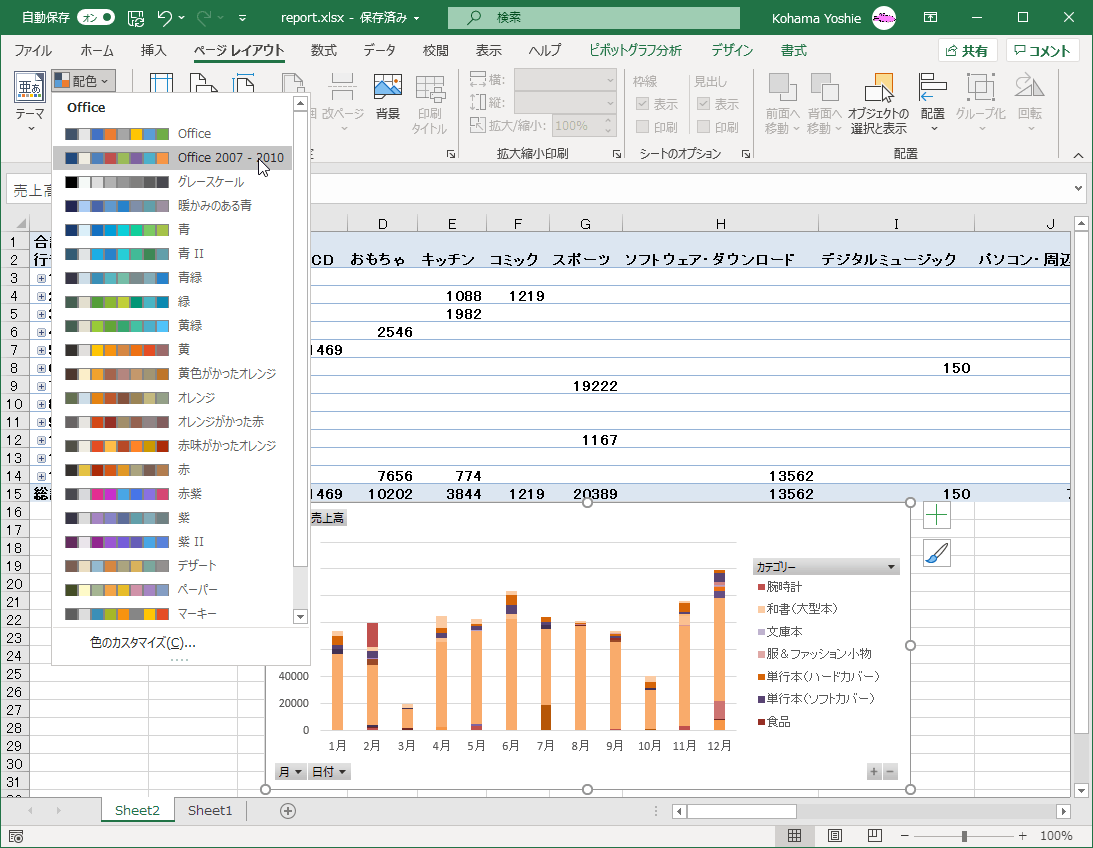1093x848 pixels.
Task: Click the chart styles paintbrush button
Action: [936, 553]
